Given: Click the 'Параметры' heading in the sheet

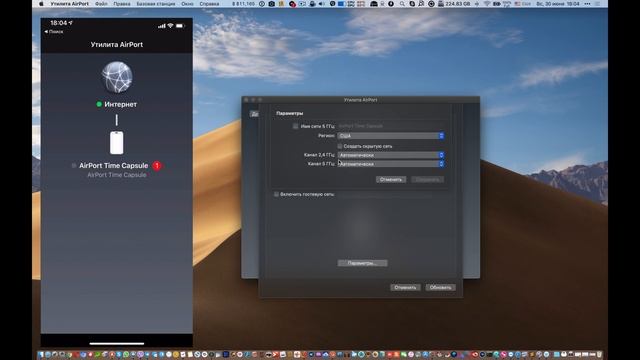Looking at the screenshot, I should pyautogui.click(x=289, y=113).
